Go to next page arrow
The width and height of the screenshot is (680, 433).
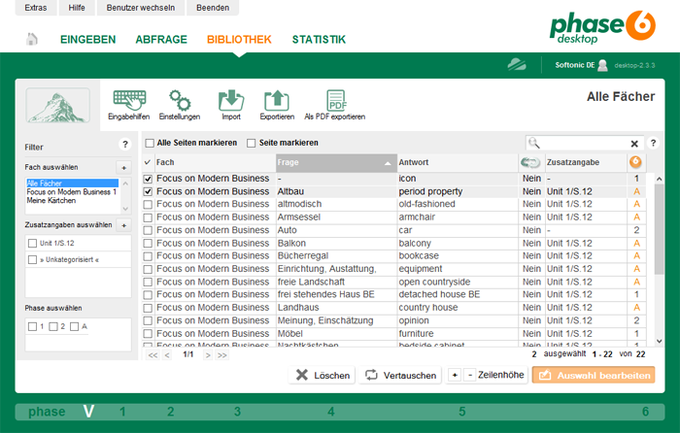[208, 355]
